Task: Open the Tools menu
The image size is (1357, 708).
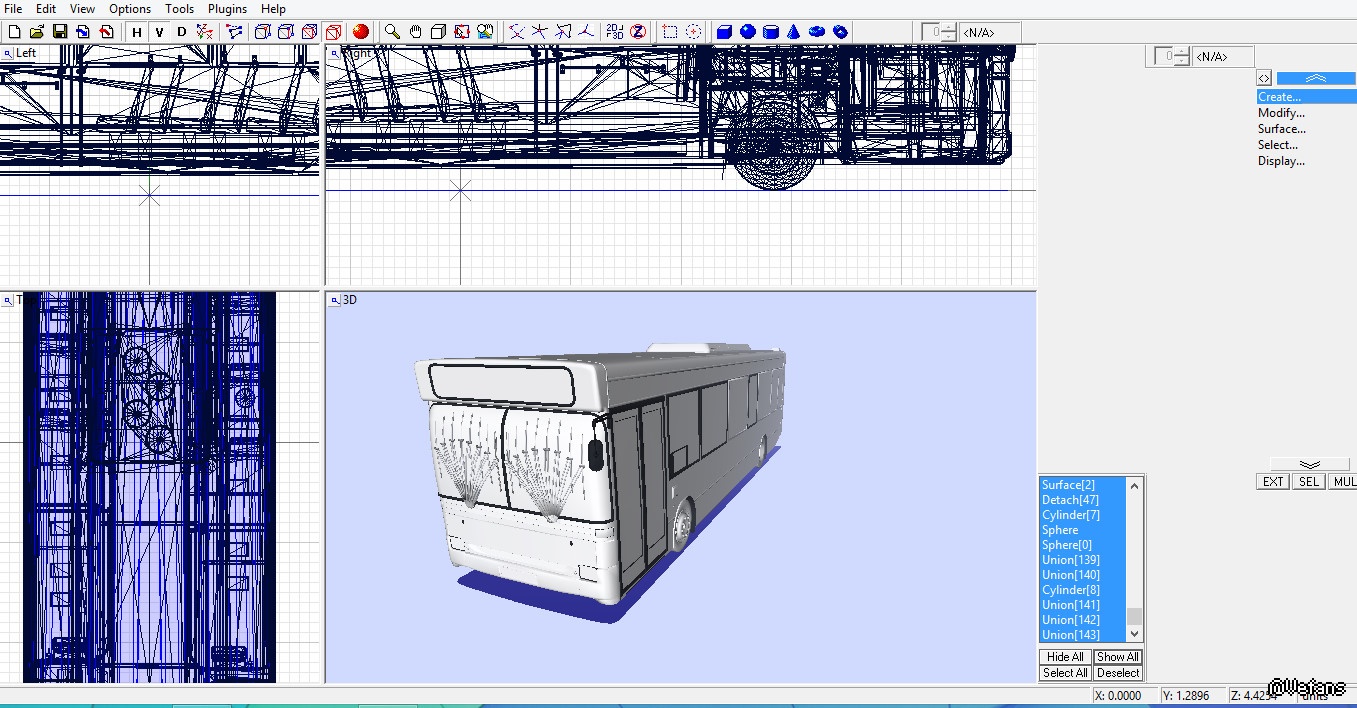Action: [x=180, y=9]
